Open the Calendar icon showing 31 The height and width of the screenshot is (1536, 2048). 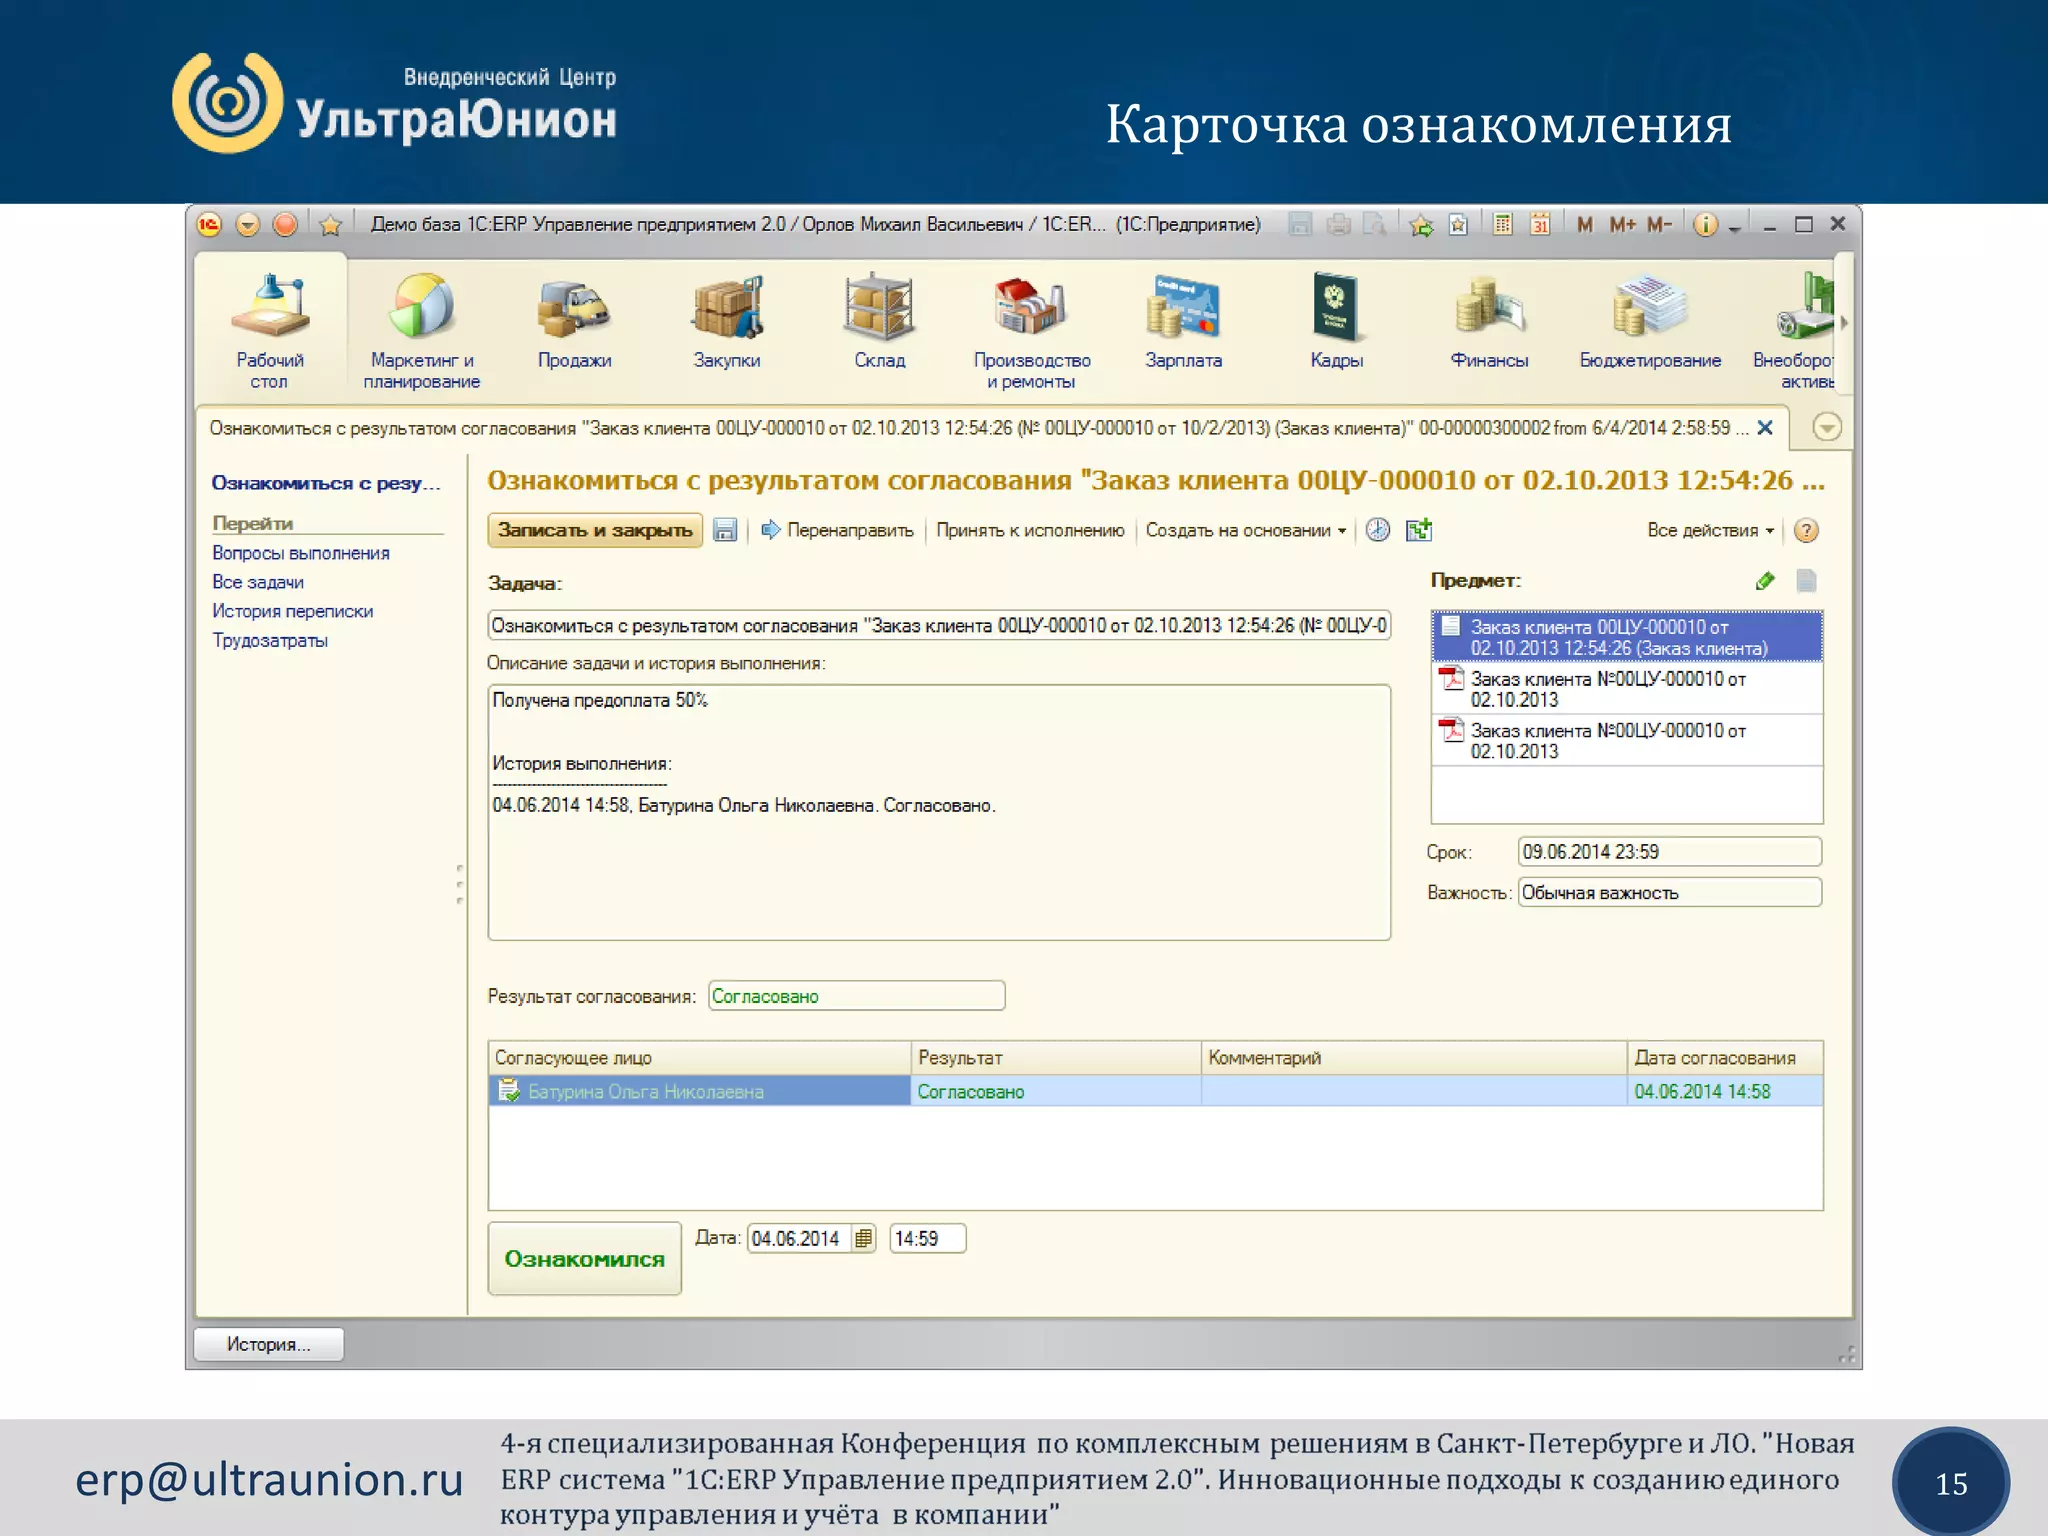pyautogui.click(x=1540, y=225)
